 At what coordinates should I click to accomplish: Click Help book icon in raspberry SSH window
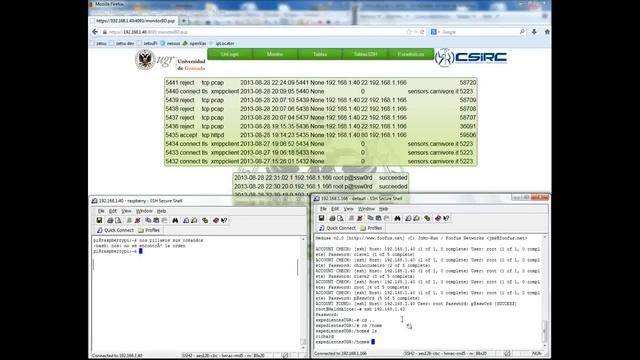(x=216, y=220)
